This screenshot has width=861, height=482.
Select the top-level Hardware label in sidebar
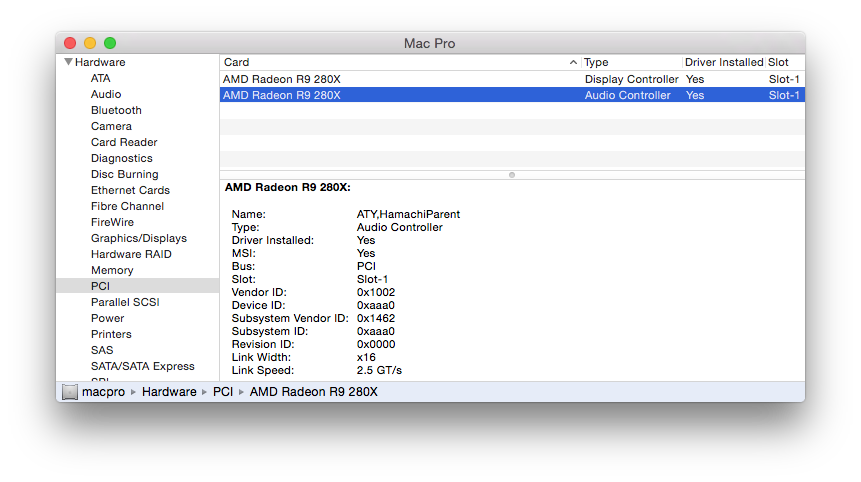(100, 62)
